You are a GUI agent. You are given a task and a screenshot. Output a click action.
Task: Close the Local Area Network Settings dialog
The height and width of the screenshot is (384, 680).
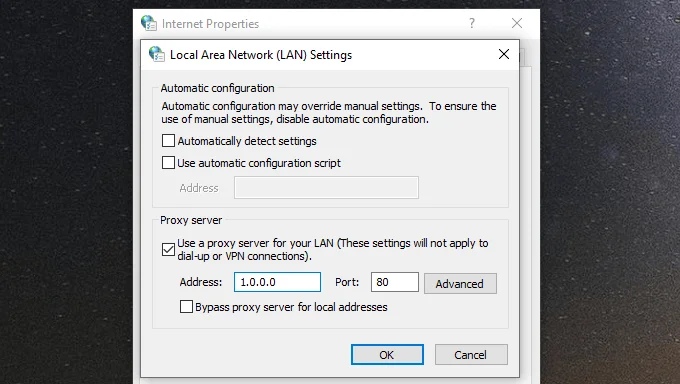point(503,54)
